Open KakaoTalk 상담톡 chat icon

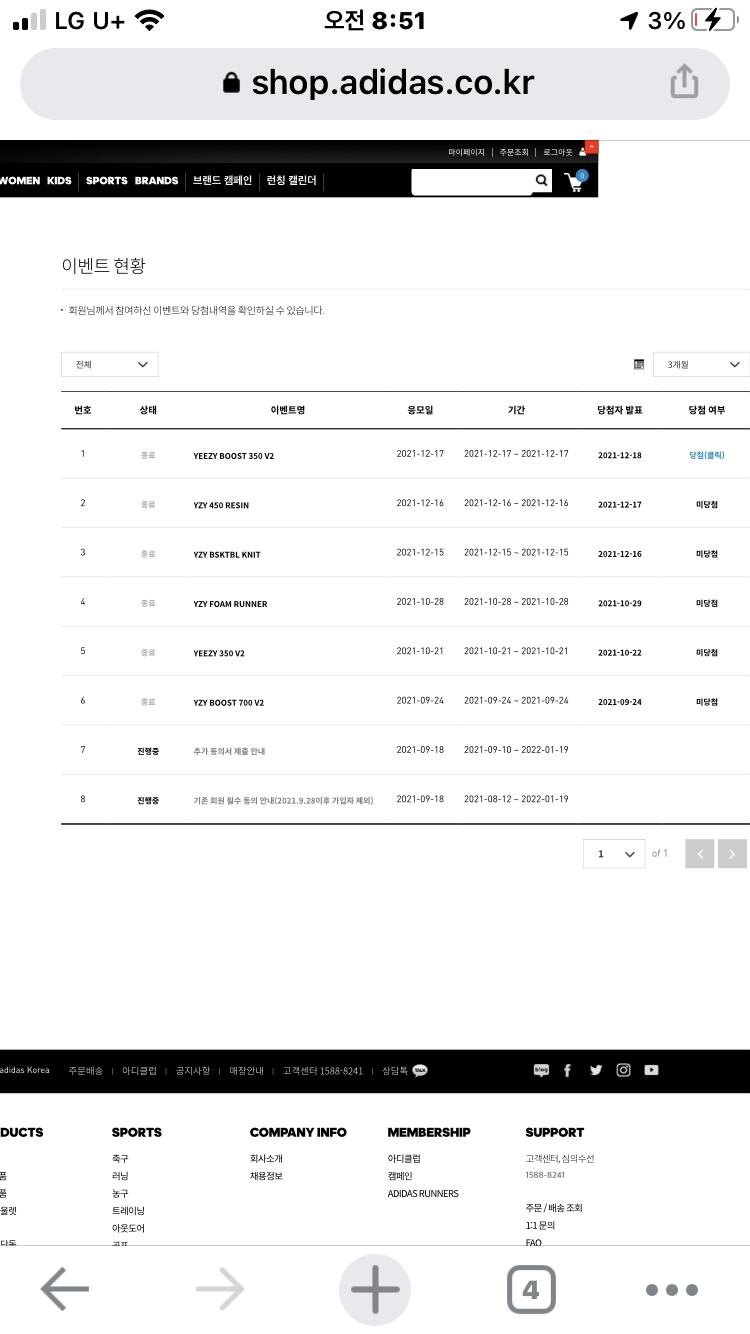point(420,1070)
